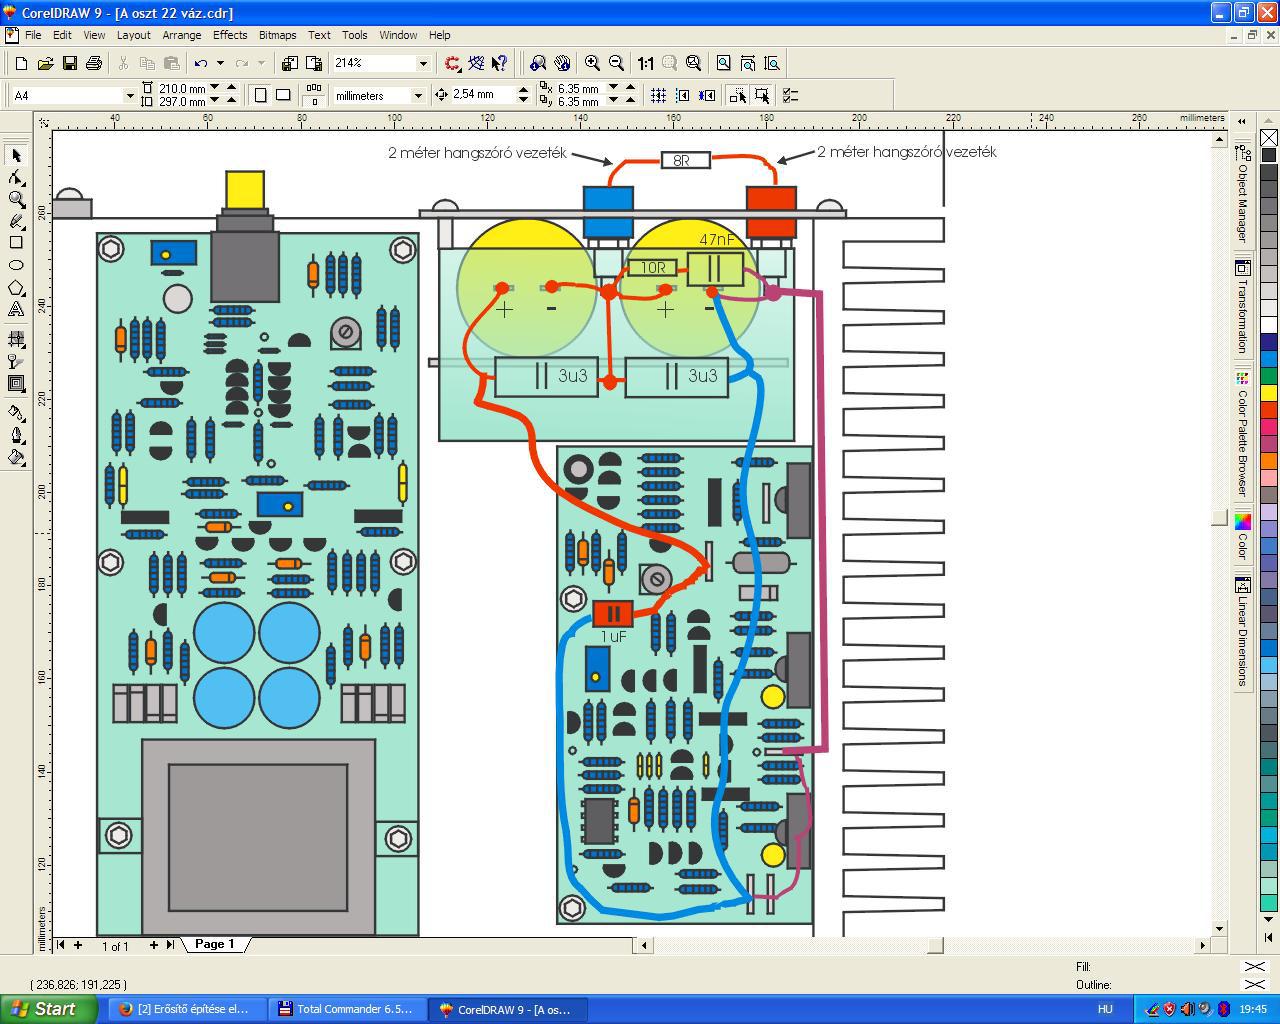Select the Interactive Transparency tool
The image size is (1280, 1024).
(x=16, y=361)
